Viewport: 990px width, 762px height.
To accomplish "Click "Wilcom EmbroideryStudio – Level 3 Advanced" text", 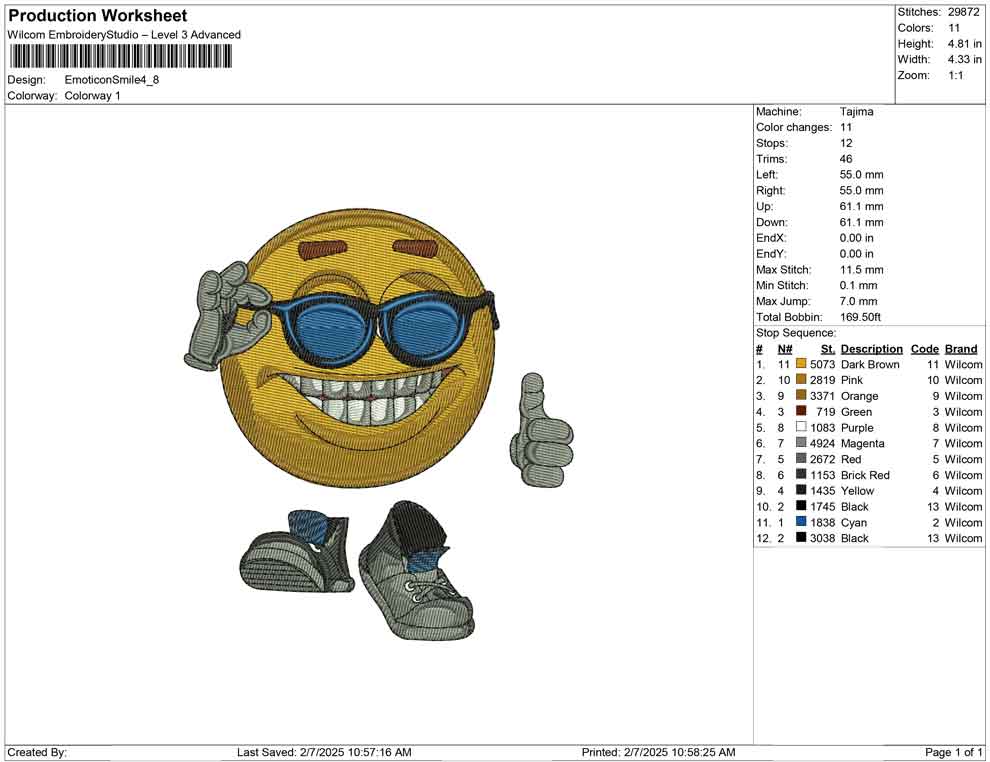I will [x=124, y=35].
